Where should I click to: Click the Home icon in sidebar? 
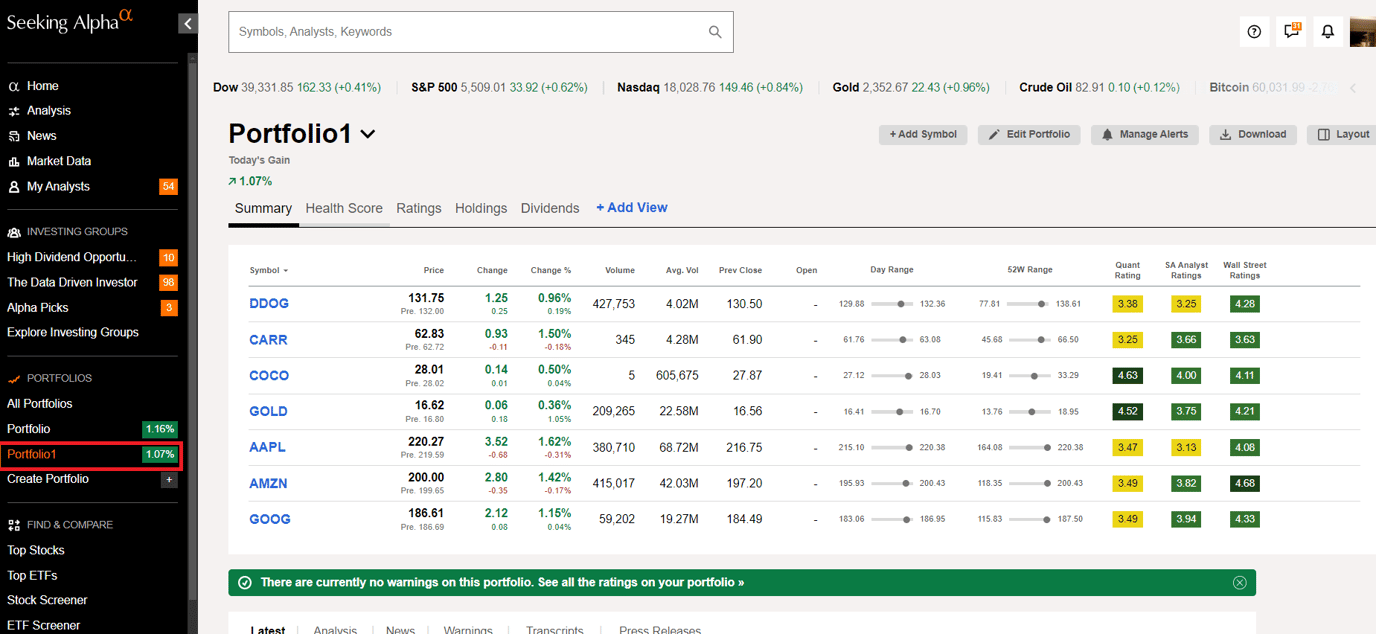(x=14, y=86)
